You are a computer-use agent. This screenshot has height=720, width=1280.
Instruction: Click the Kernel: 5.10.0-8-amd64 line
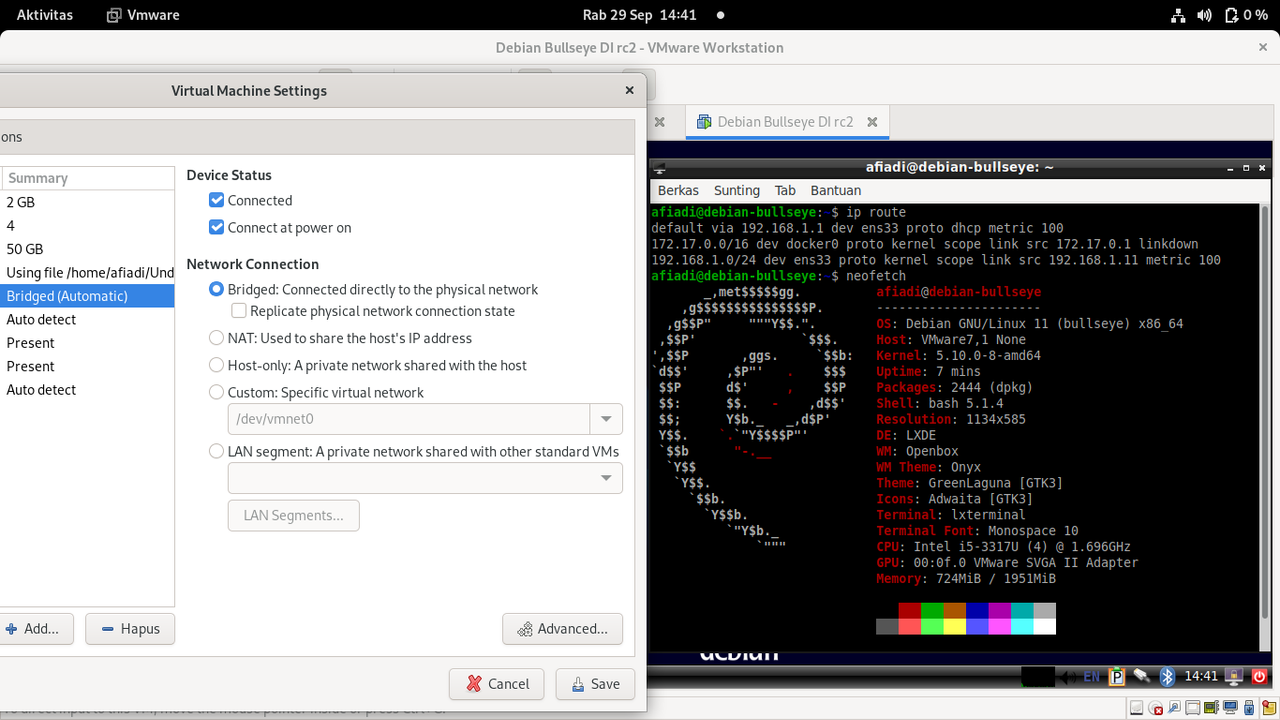[958, 355]
